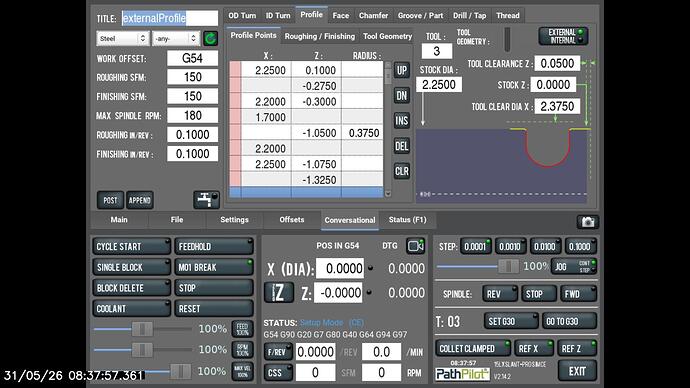Click the Title input field
The height and width of the screenshot is (388, 690).
(x=169, y=18)
